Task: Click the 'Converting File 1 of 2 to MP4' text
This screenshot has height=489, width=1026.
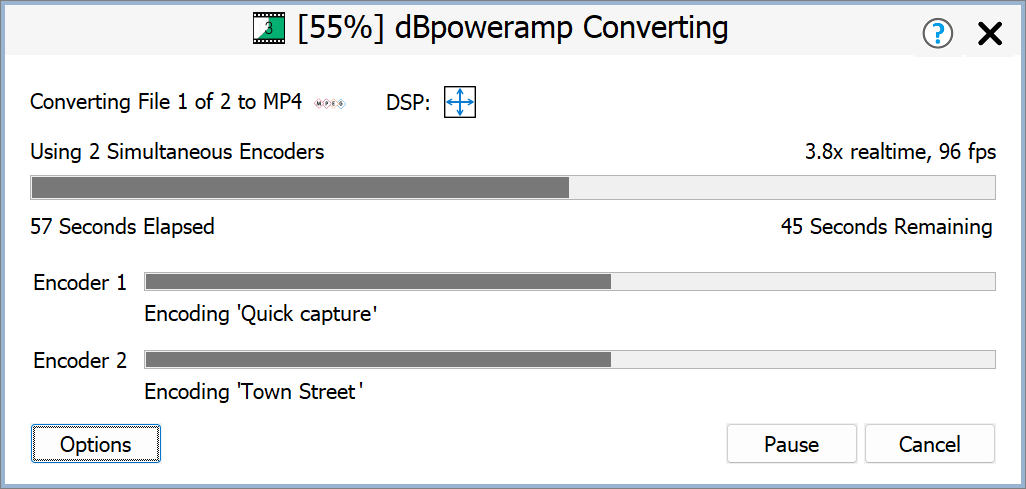Action: pos(166,102)
